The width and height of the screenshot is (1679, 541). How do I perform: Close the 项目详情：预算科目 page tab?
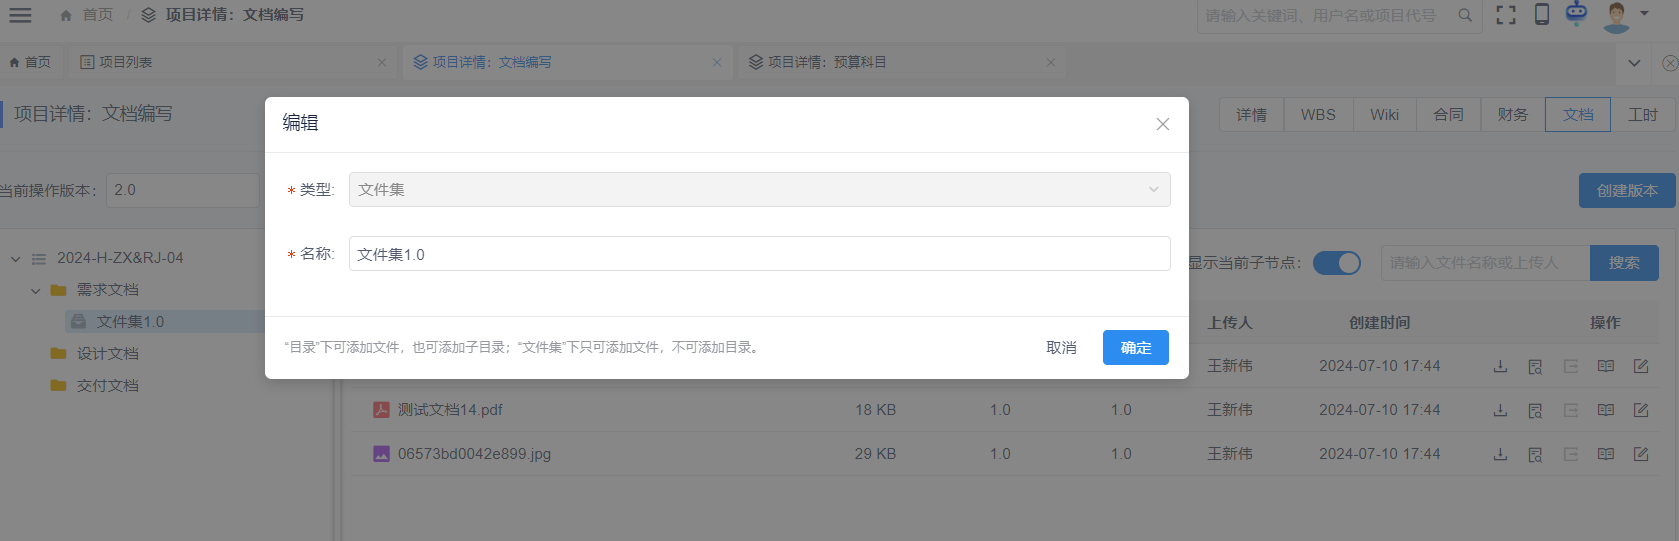pos(1051,62)
